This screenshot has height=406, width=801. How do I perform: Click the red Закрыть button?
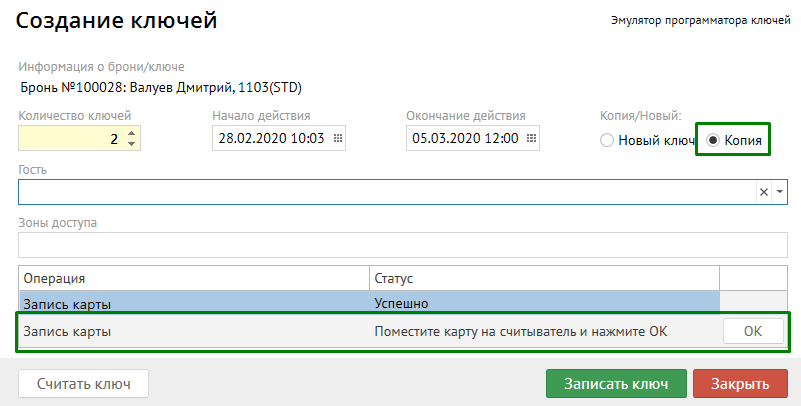tap(740, 384)
